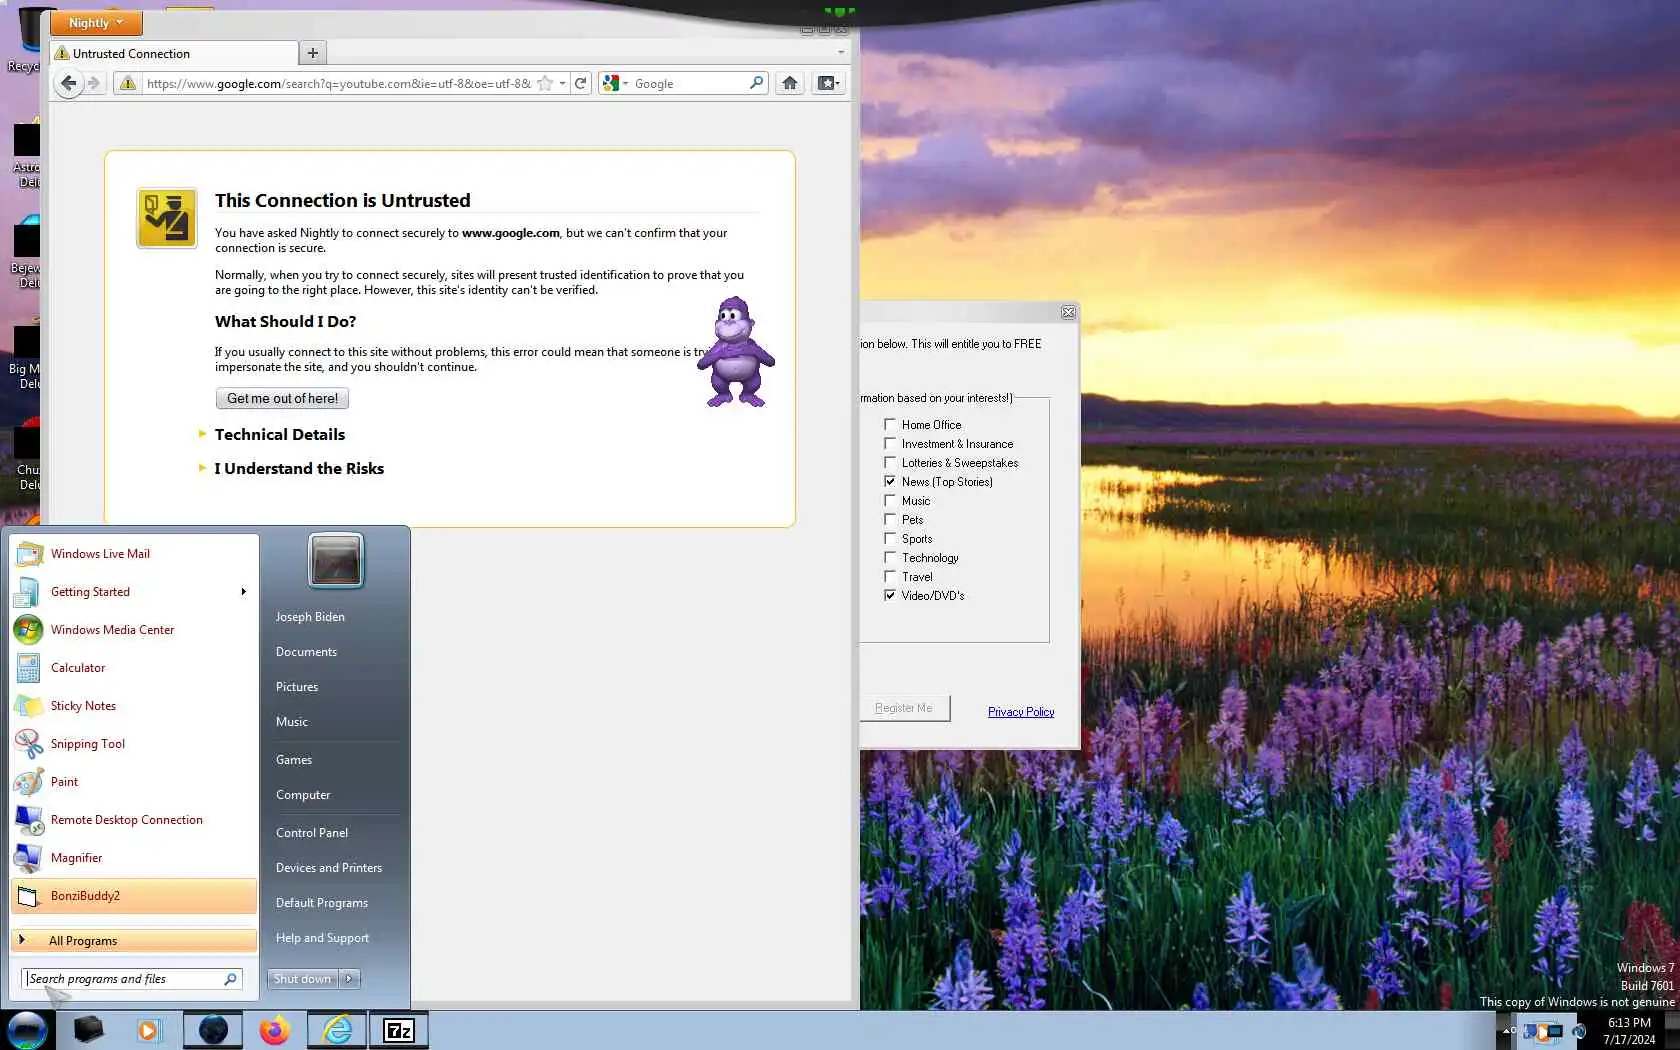Click the BonziBuddy purple gorilla character

coord(736,352)
